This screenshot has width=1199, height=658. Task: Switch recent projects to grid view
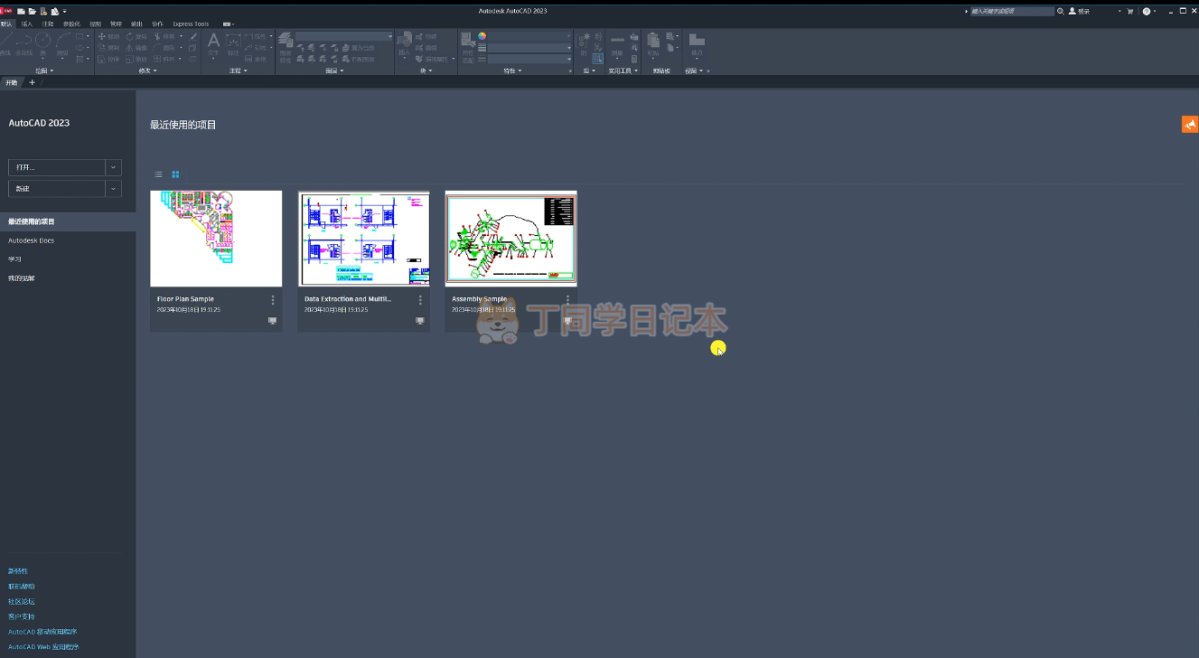click(175, 174)
